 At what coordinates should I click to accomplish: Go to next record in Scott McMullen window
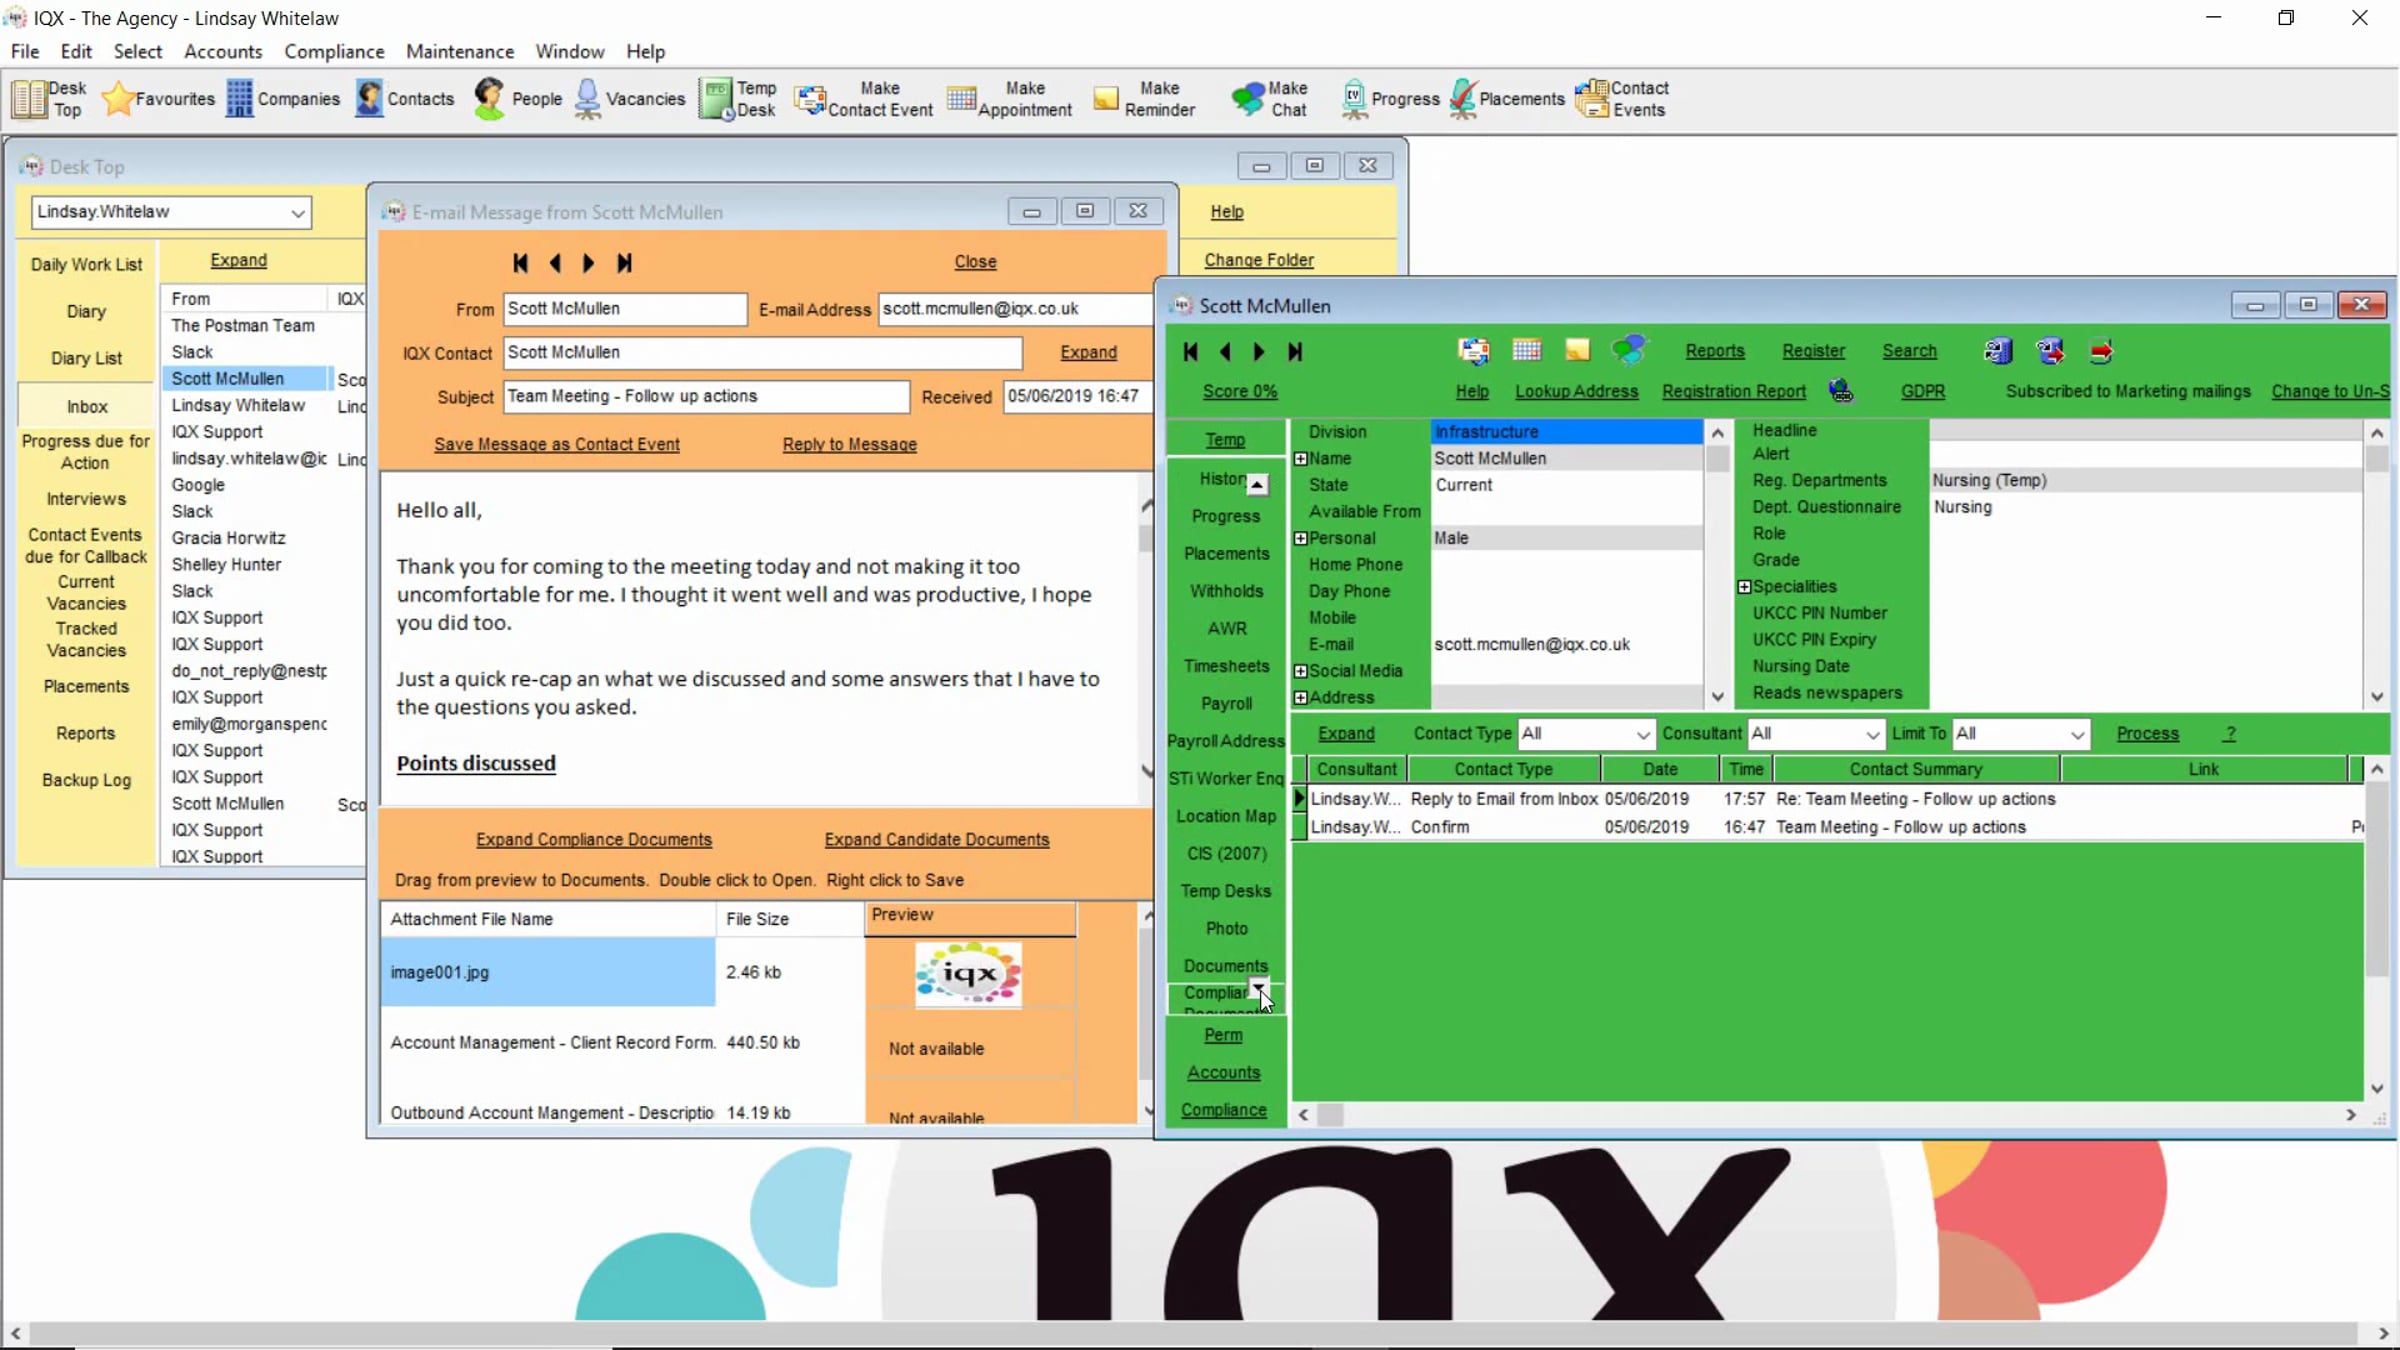pos(1259,351)
